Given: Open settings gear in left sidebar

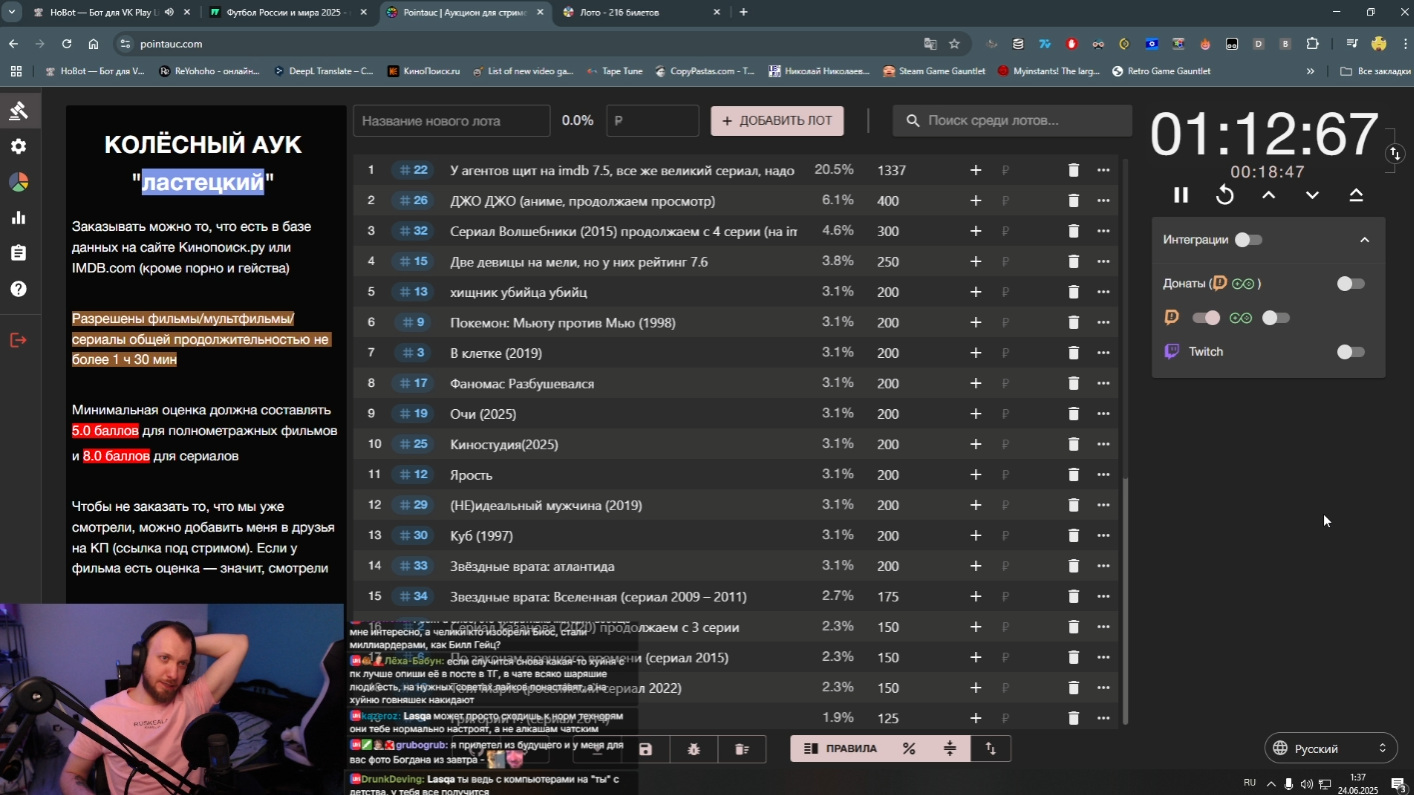Looking at the screenshot, I should coord(18,146).
